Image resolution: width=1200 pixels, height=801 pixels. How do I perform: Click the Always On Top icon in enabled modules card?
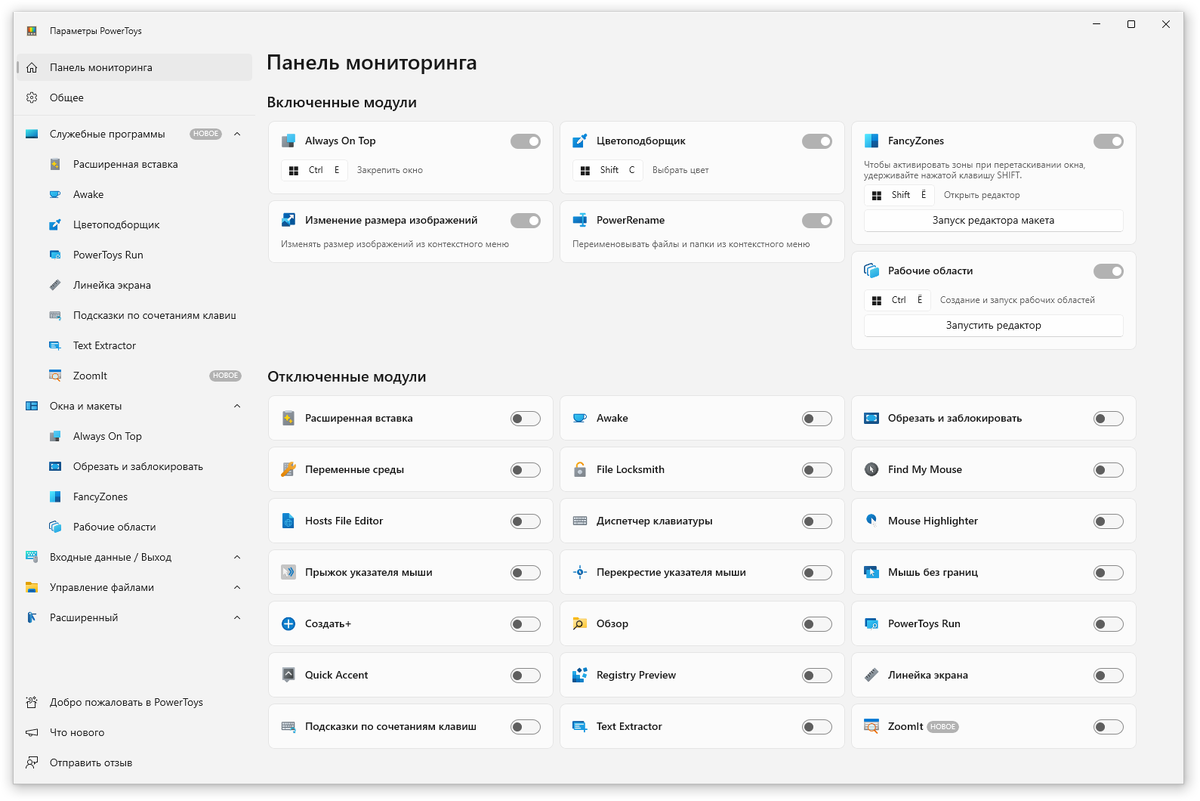click(x=288, y=141)
